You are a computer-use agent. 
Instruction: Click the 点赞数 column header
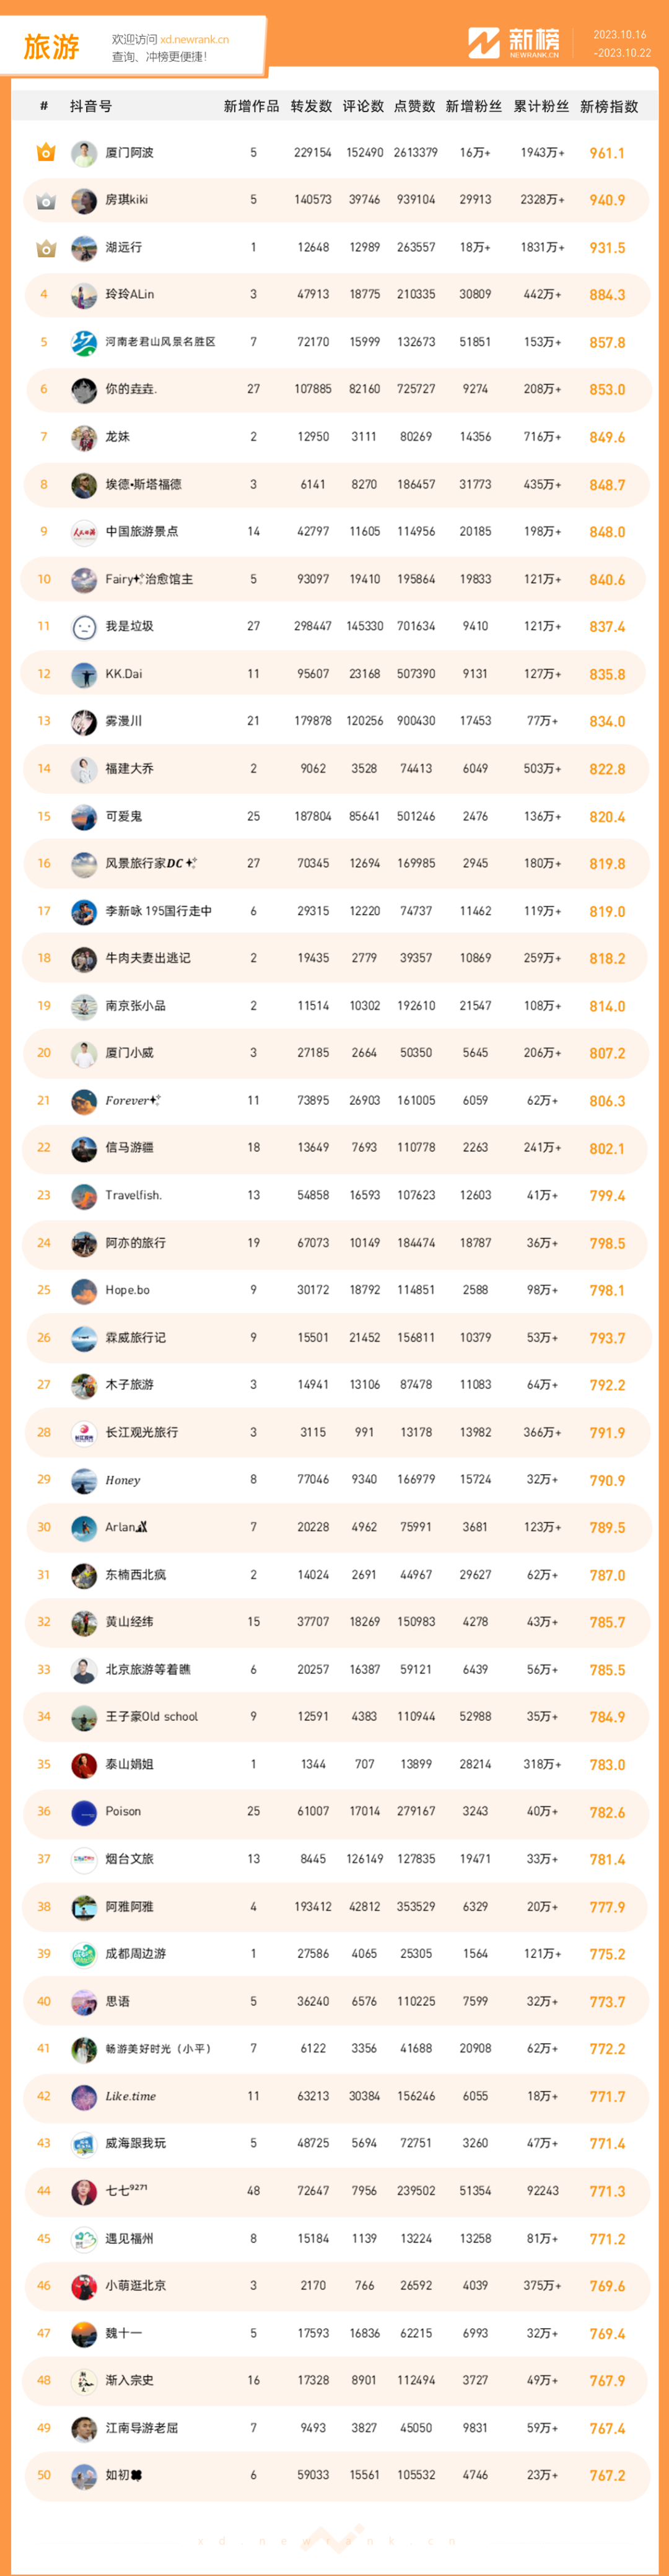click(414, 106)
